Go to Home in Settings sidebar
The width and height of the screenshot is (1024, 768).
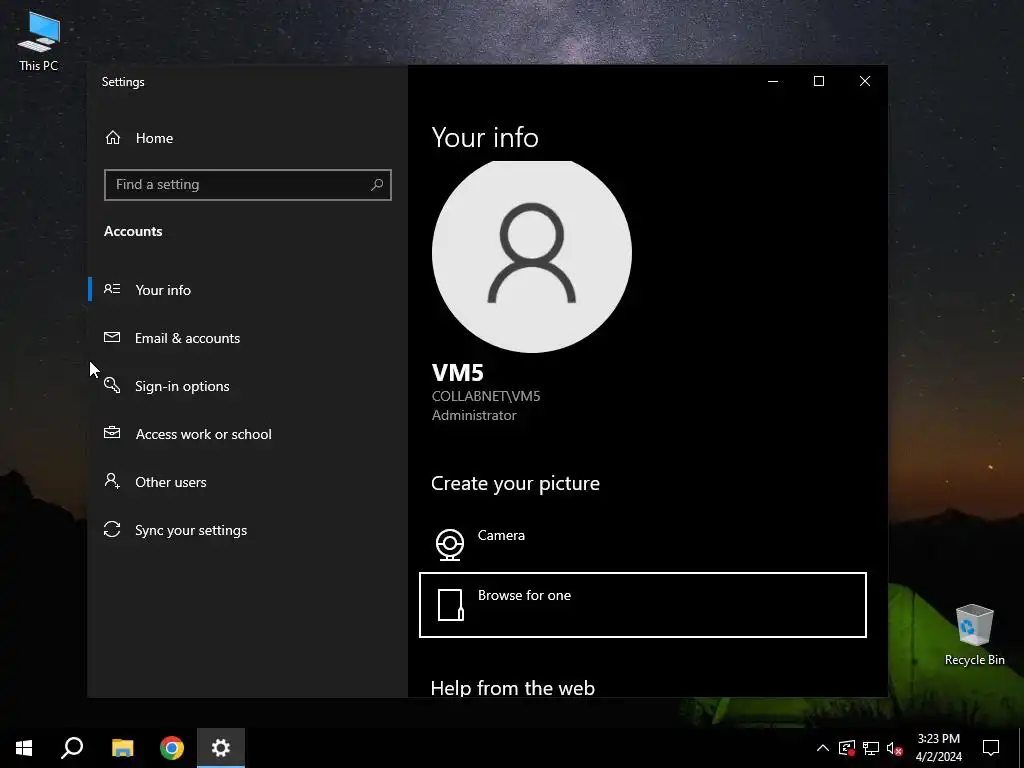pos(248,138)
